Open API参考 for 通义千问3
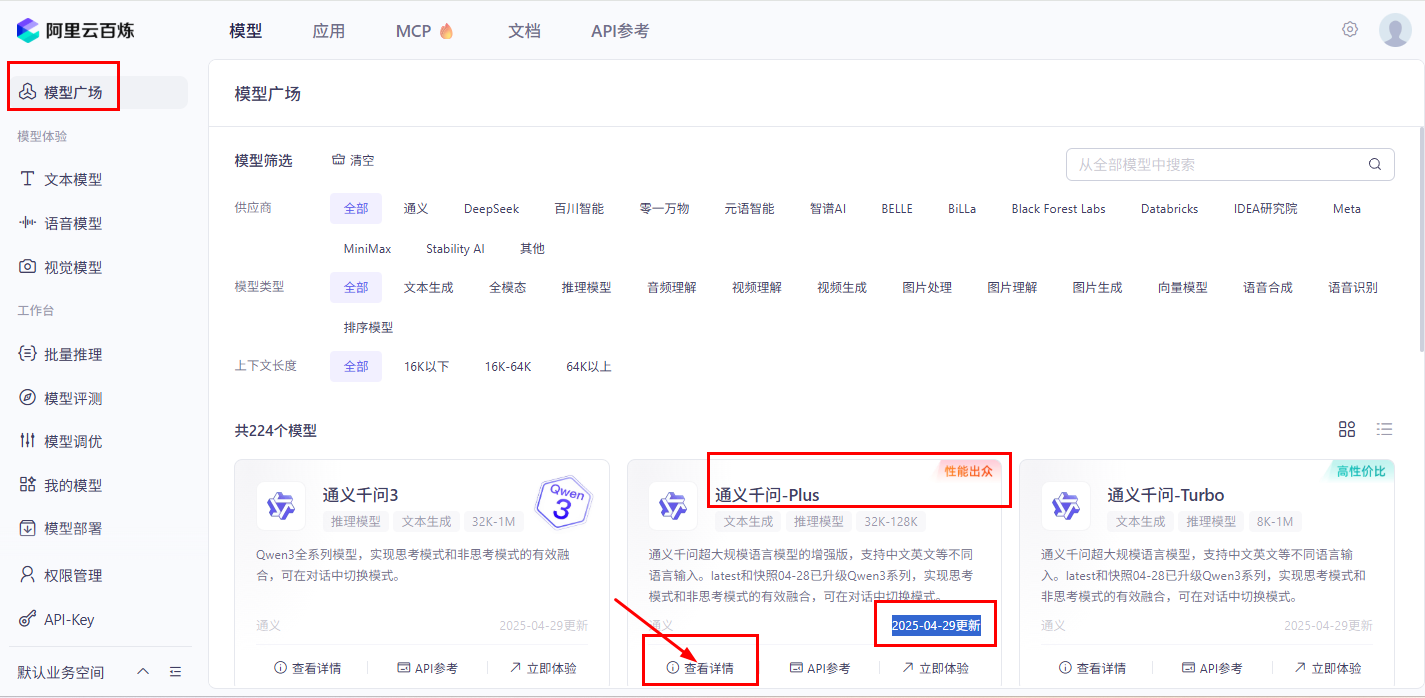 tap(427, 668)
